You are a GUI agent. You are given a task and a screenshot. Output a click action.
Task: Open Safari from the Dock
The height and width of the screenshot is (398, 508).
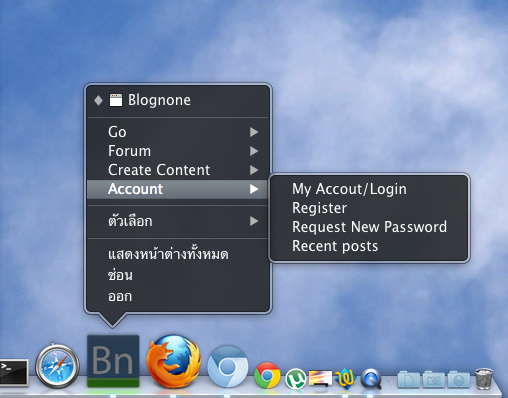click(57, 365)
